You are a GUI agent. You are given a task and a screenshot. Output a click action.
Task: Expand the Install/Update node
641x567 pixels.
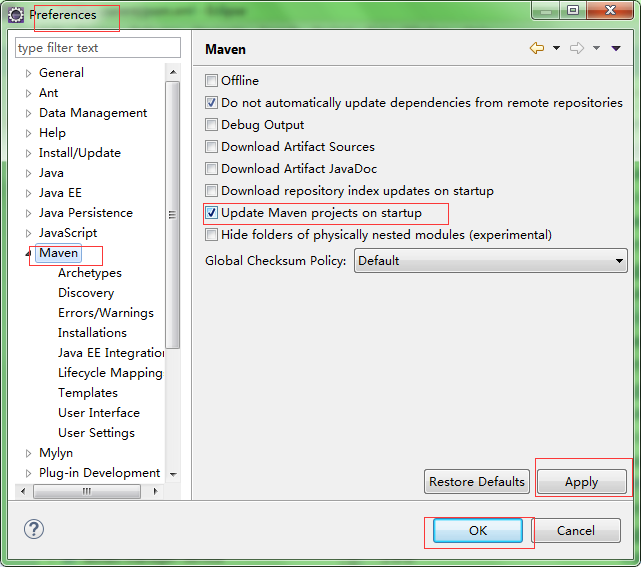(x=28, y=153)
